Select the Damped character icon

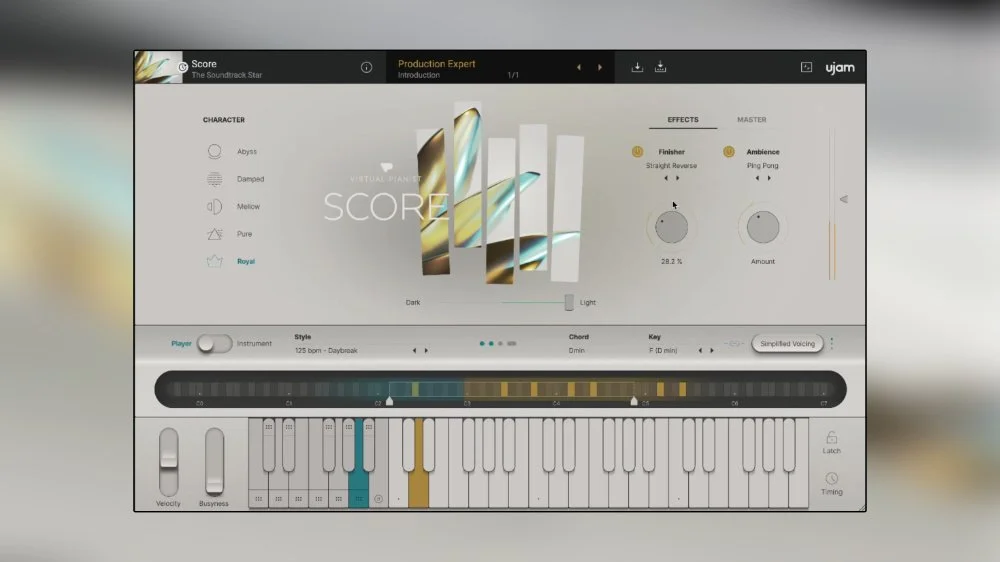pyautogui.click(x=214, y=179)
